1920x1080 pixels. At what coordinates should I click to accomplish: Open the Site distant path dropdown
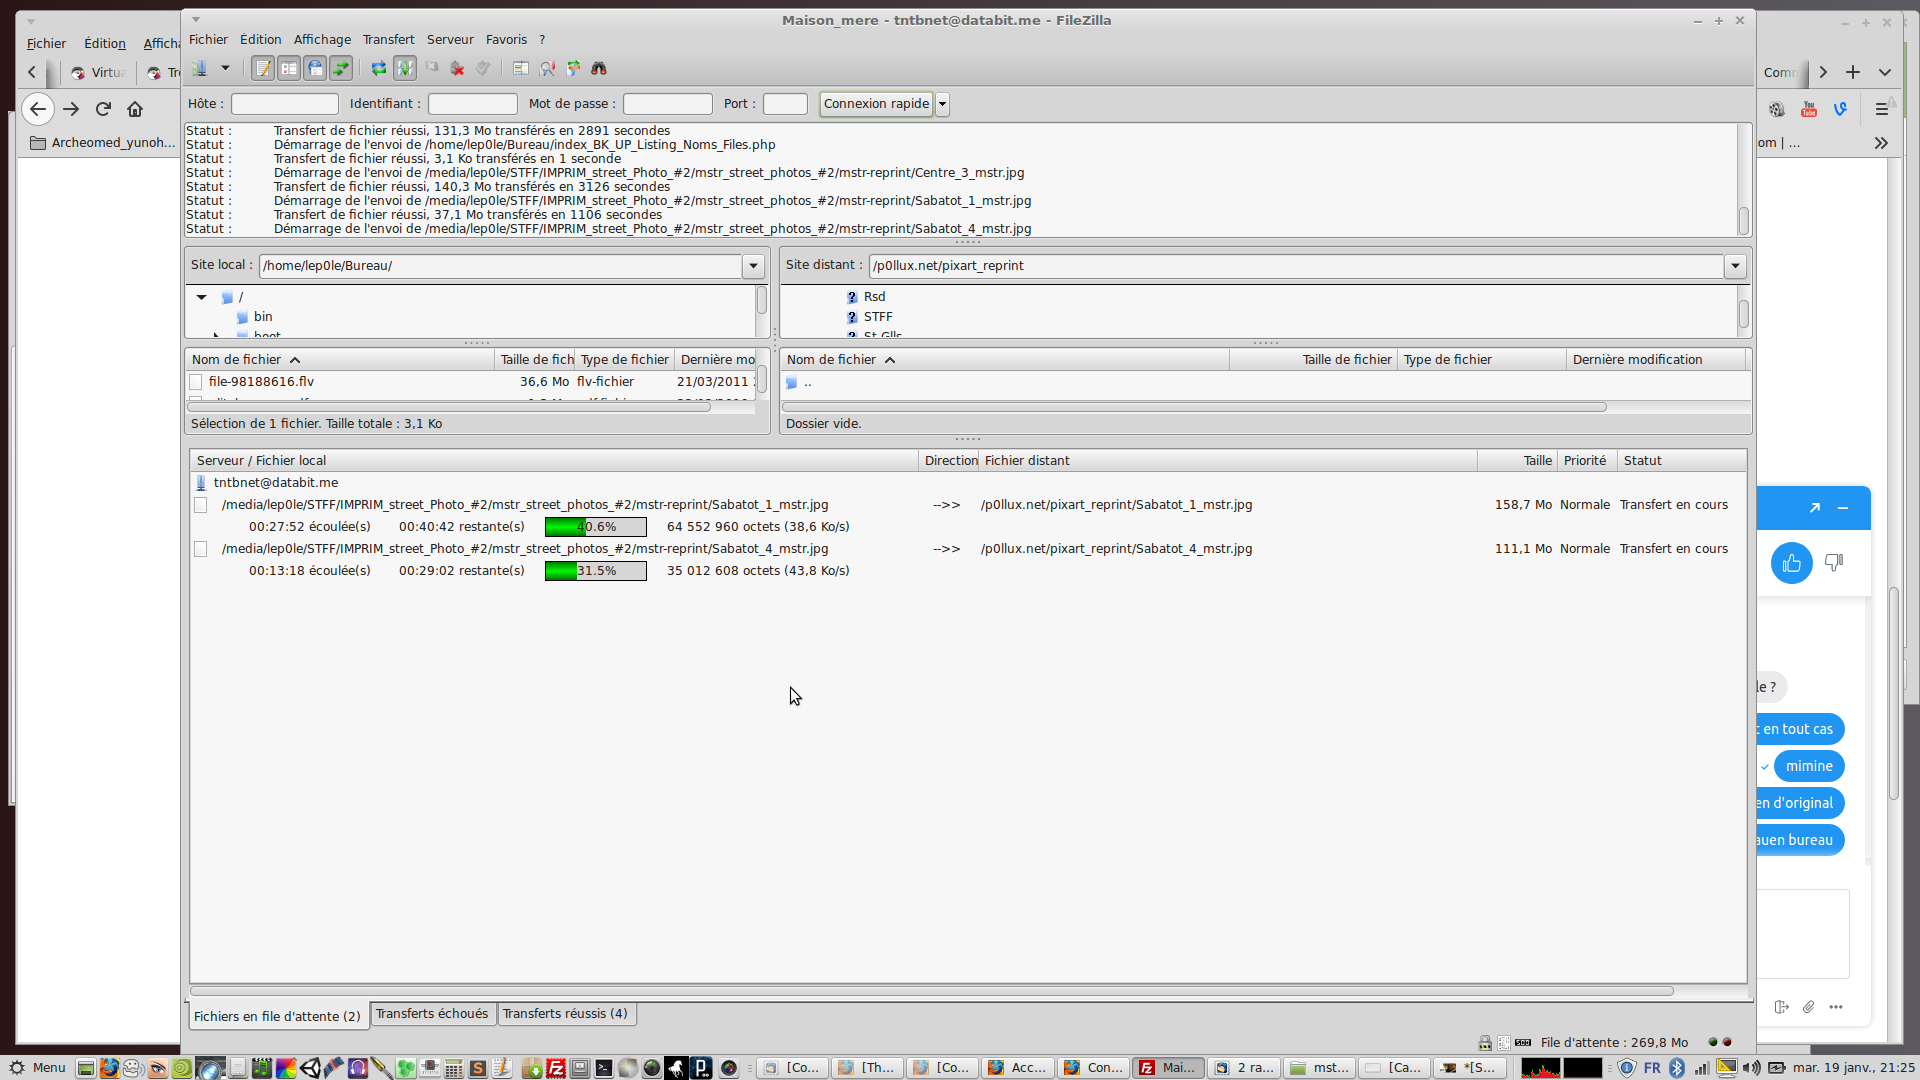coord(1735,266)
